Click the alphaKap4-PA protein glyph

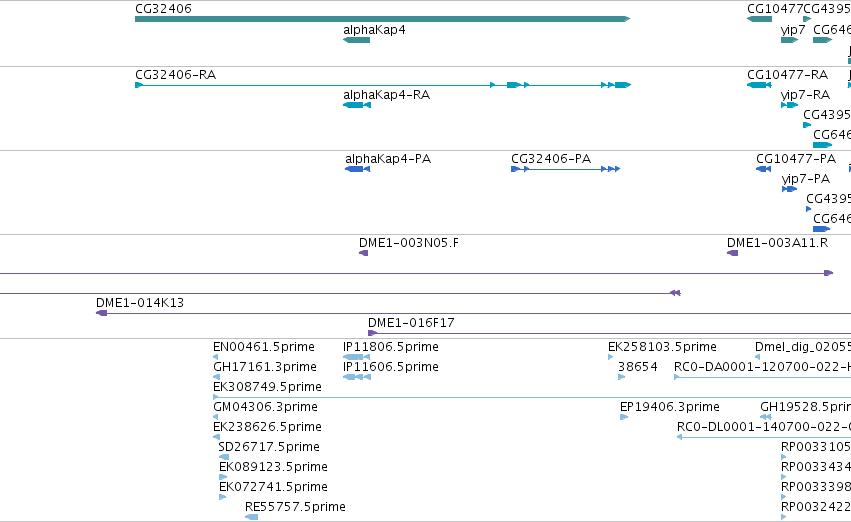pos(356,169)
